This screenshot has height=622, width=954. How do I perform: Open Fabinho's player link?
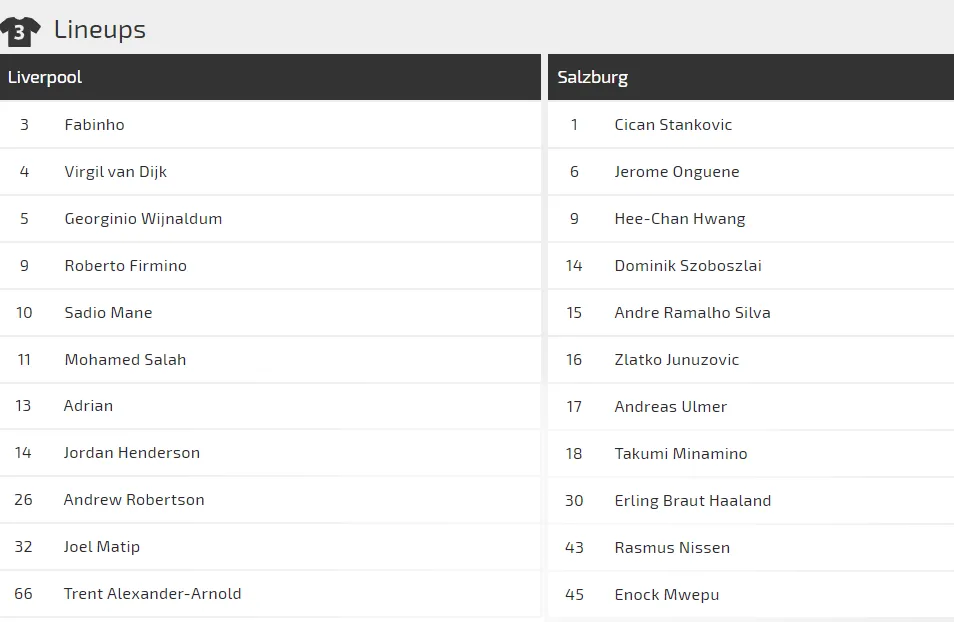[x=94, y=125]
